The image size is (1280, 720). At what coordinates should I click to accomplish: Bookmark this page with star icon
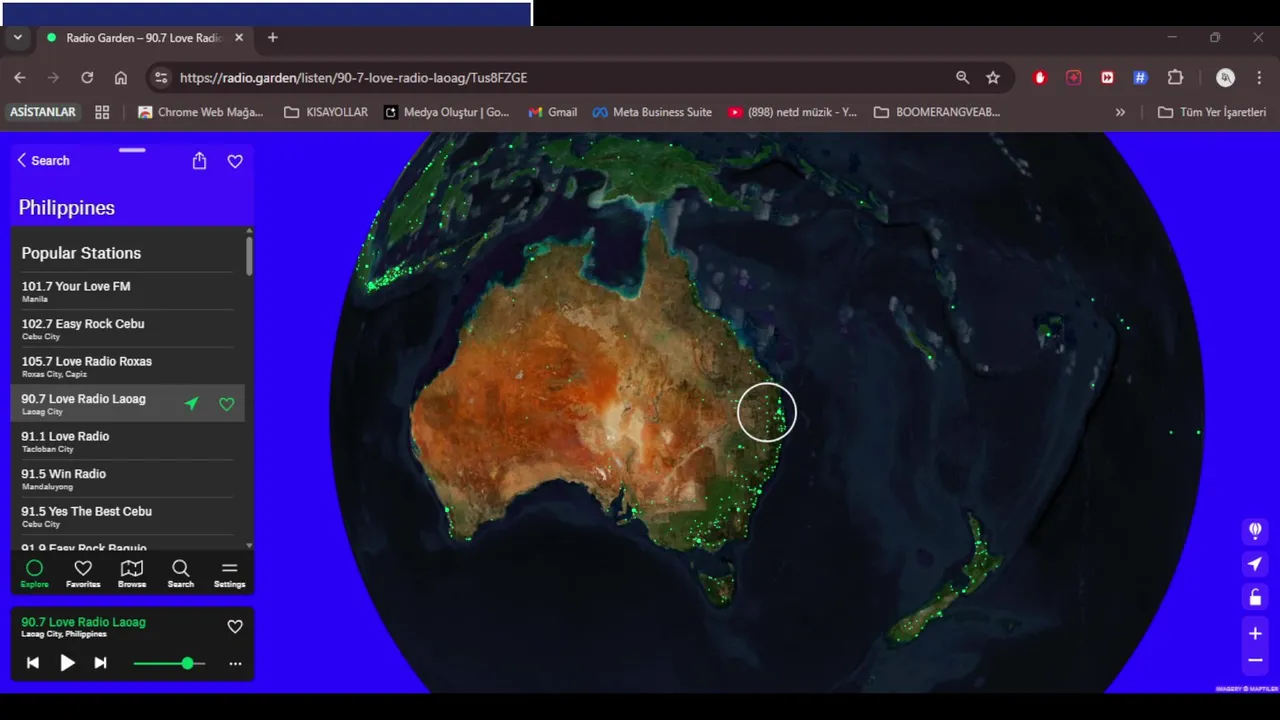click(993, 78)
